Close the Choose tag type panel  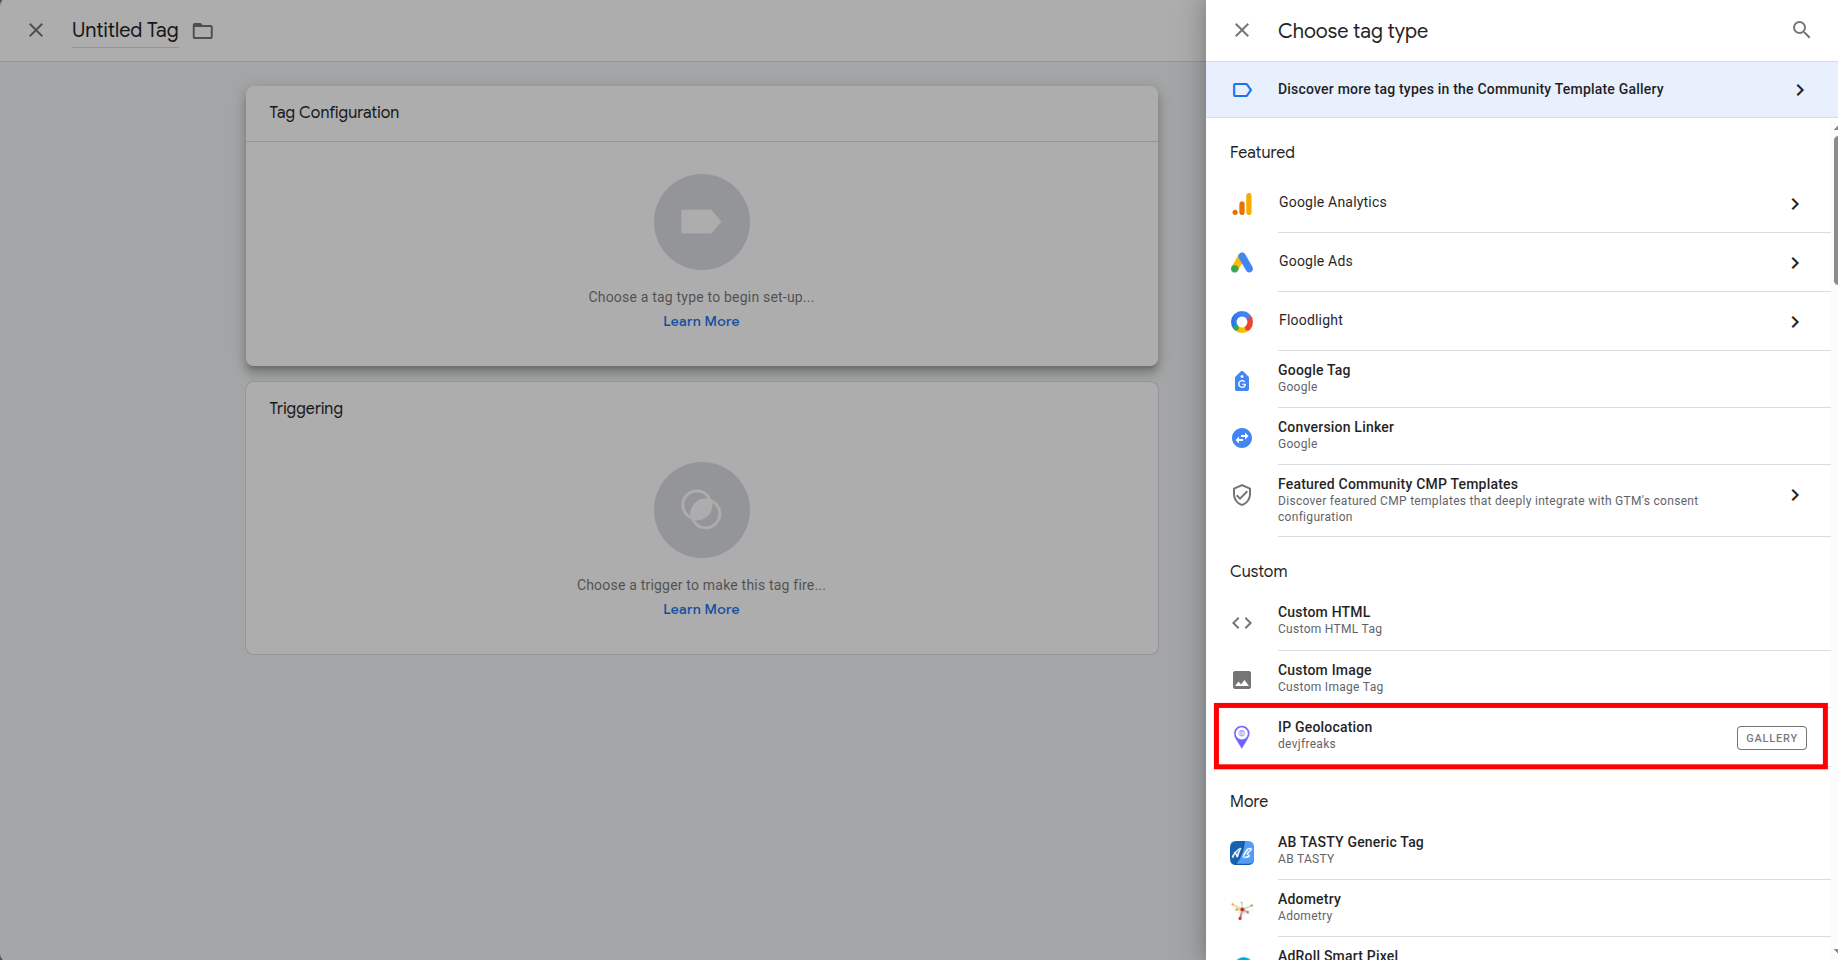(1242, 30)
